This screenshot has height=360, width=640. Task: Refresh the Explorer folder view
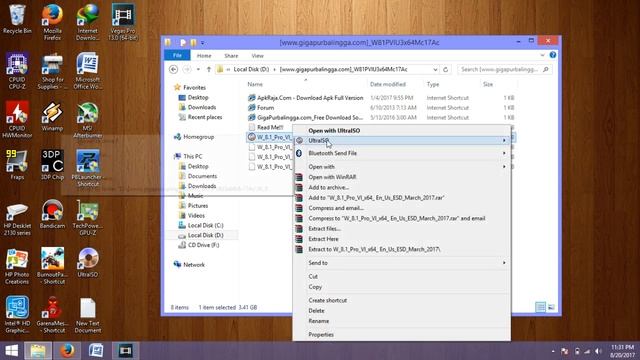[x=445, y=69]
